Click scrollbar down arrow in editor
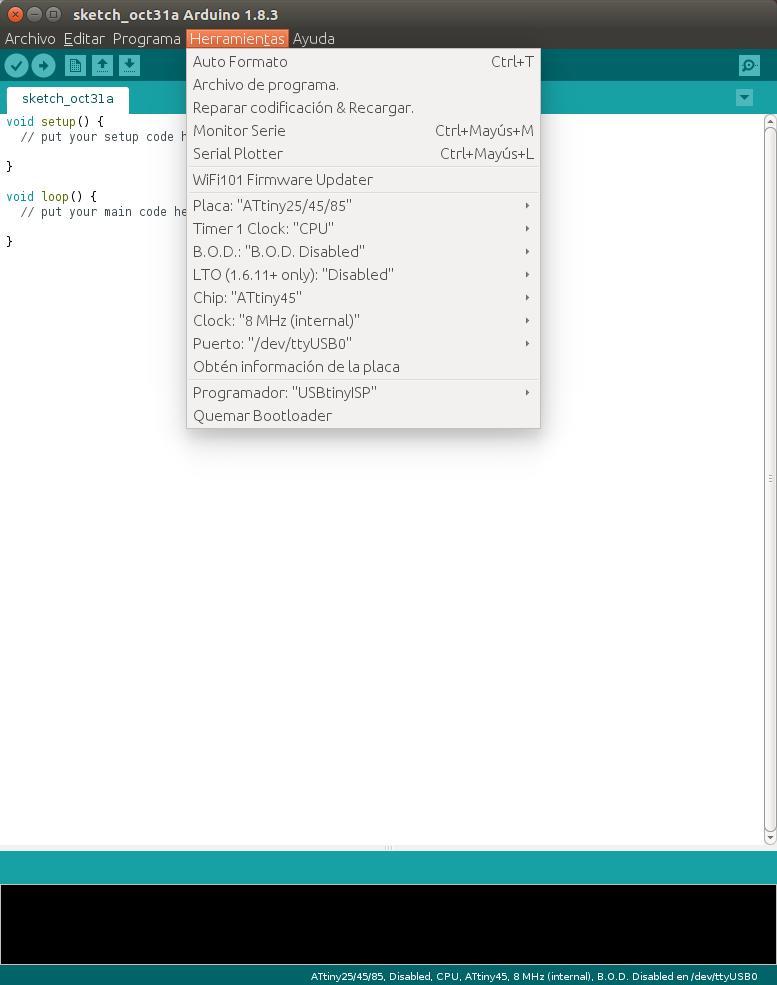The height and width of the screenshot is (985, 777). (770, 838)
